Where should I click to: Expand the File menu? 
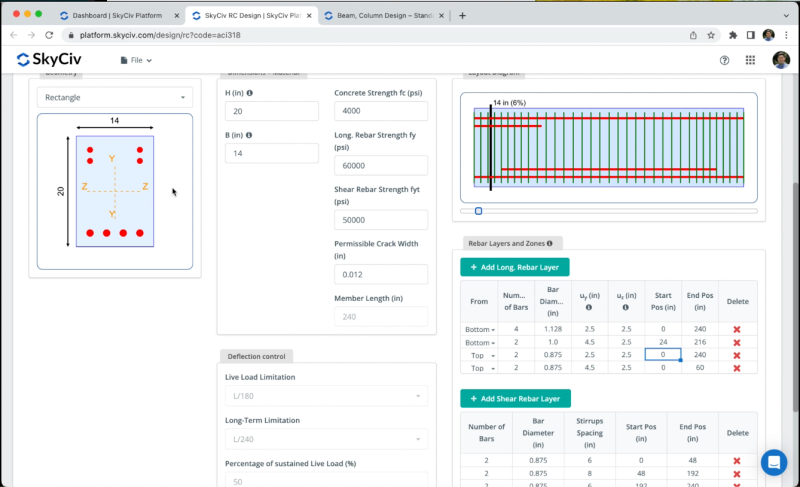[x=136, y=60]
